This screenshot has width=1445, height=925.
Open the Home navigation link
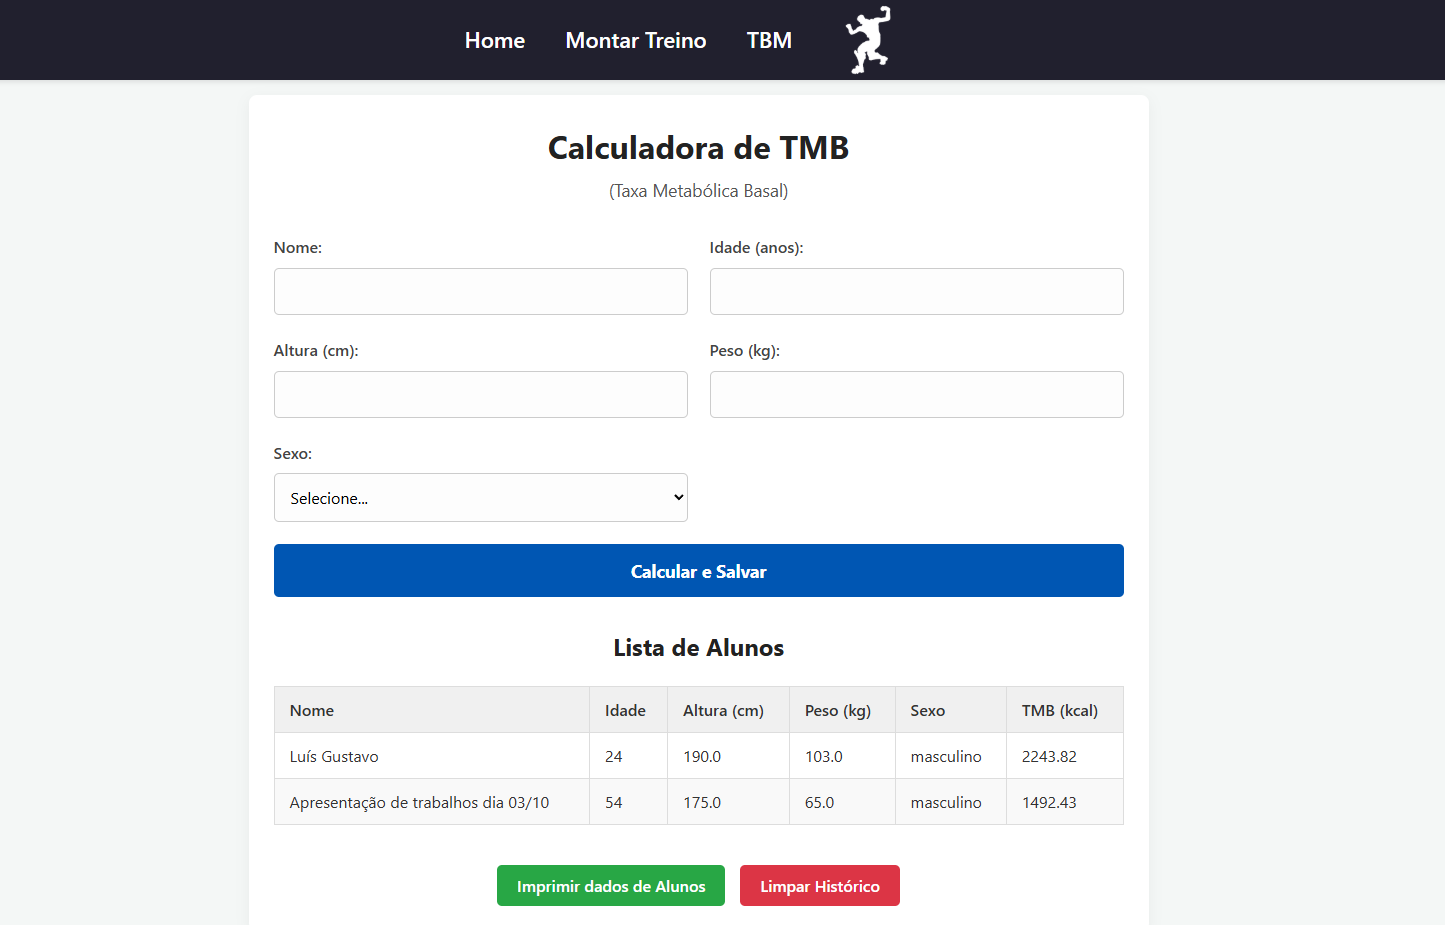(x=494, y=41)
